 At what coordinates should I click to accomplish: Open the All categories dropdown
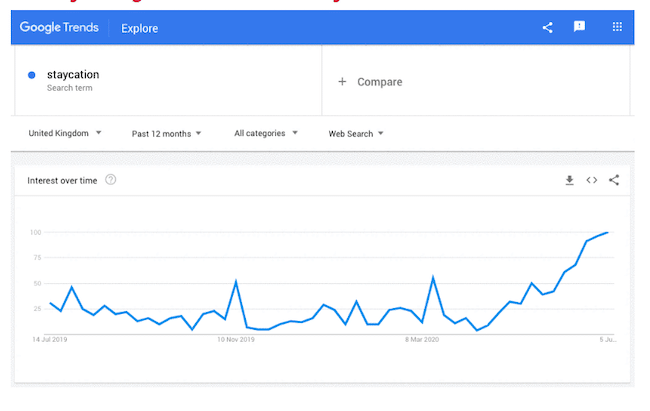[265, 133]
